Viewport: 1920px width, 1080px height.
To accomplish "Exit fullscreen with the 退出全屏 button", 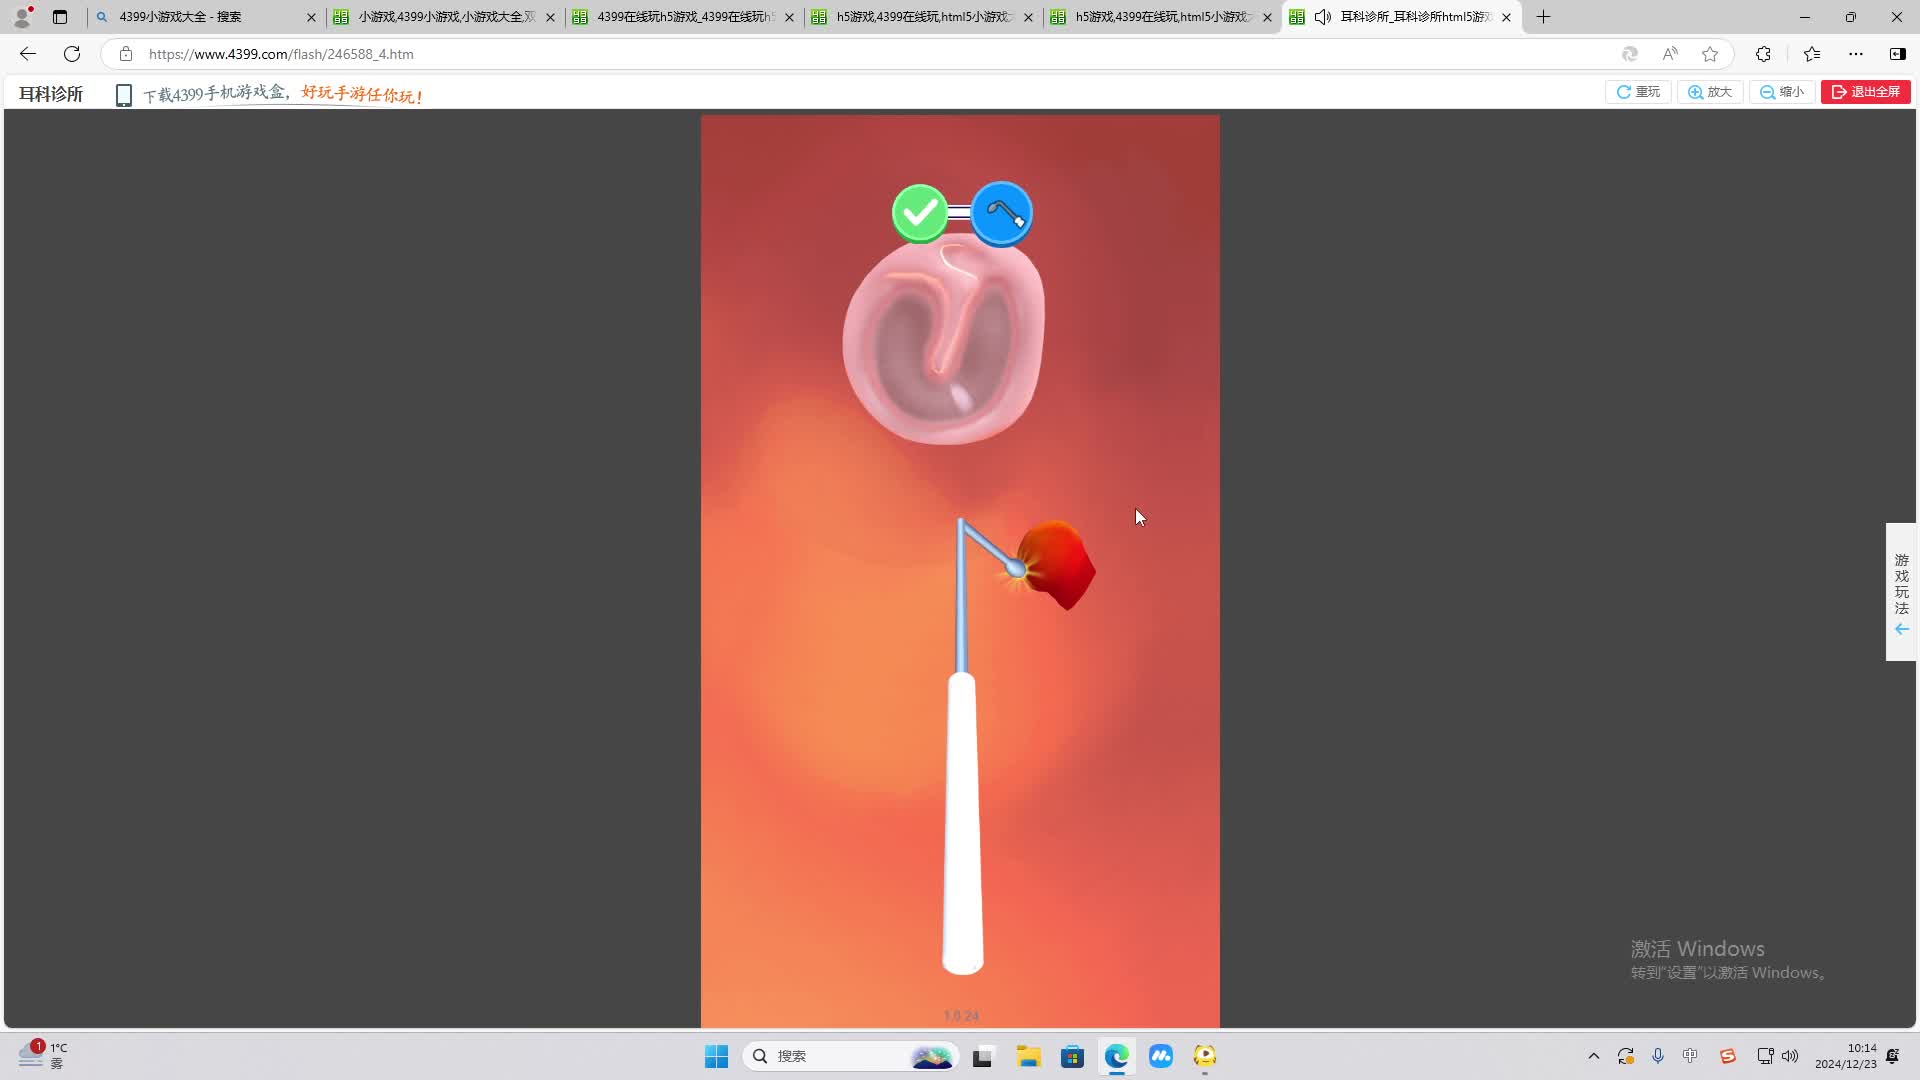I will click(x=1865, y=92).
